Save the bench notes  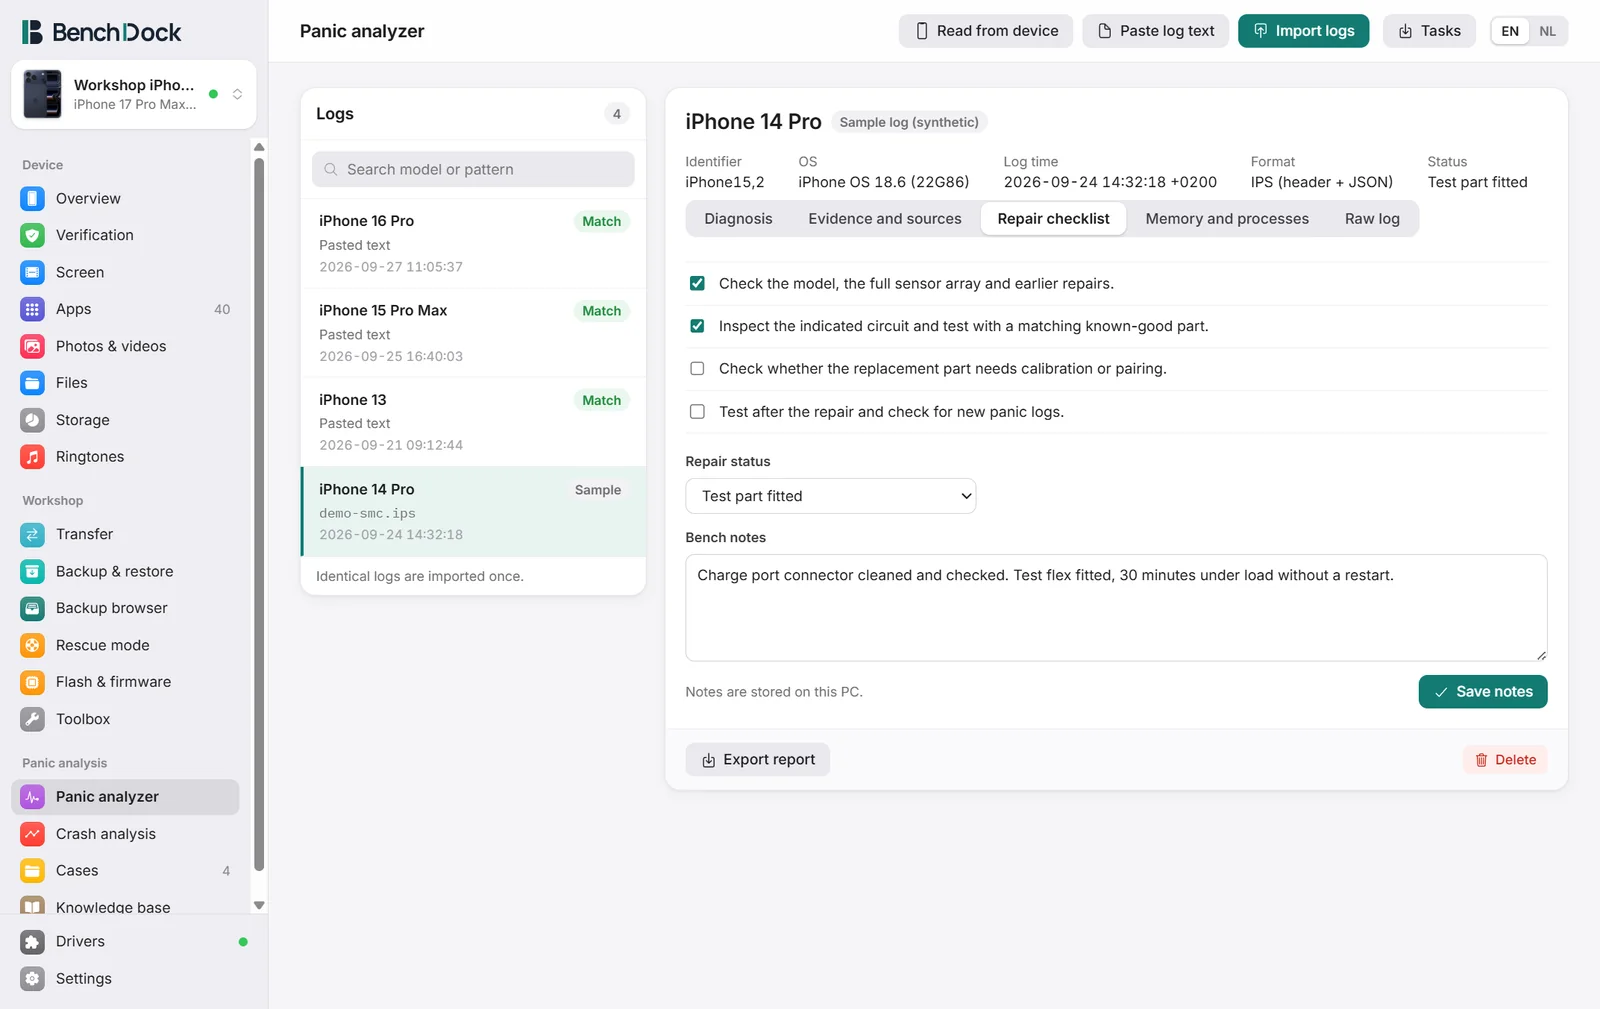coord(1483,692)
